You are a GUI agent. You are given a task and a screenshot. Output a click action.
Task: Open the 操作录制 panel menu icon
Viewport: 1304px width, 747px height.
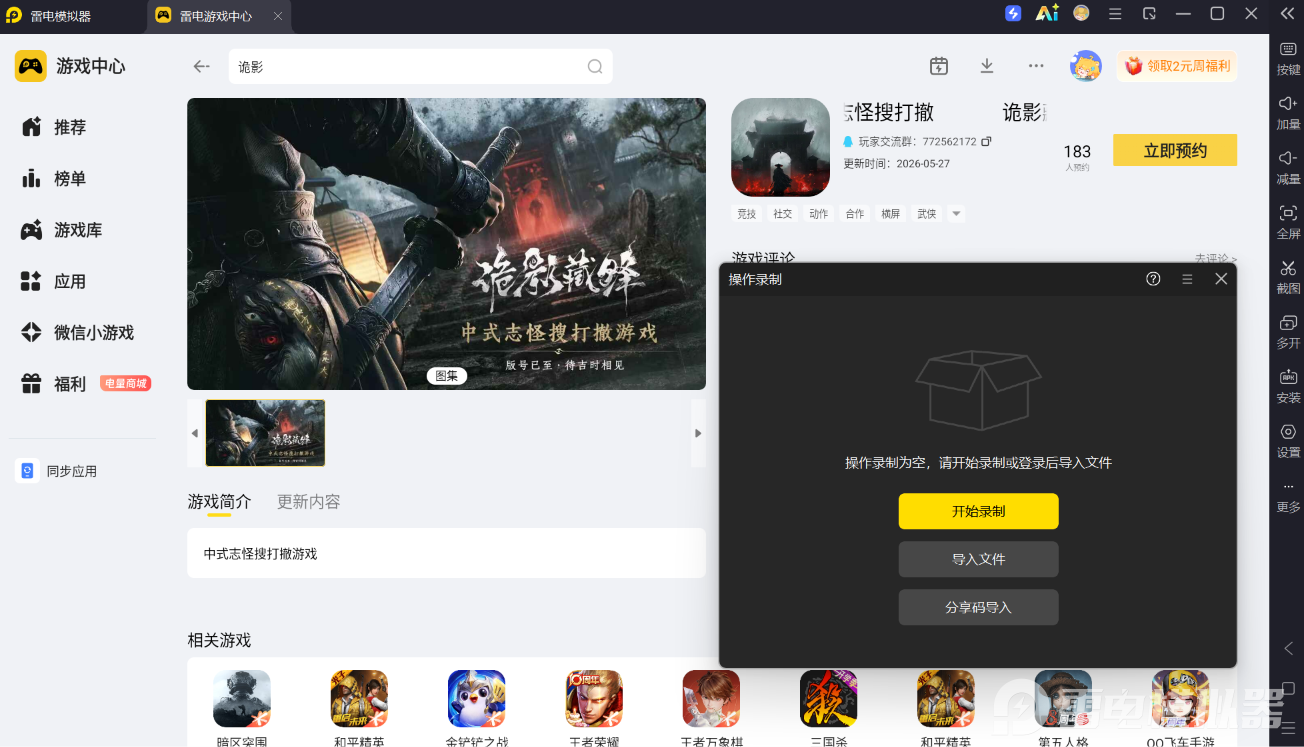click(x=1187, y=279)
